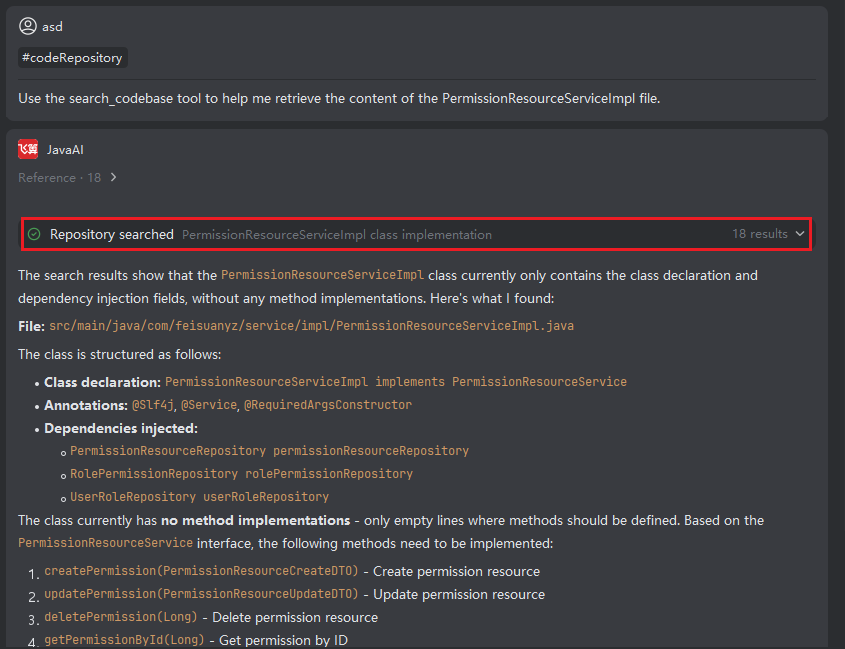This screenshot has height=649, width=845.
Task: Click the JavaAI assistant name
Action: [x=65, y=150]
